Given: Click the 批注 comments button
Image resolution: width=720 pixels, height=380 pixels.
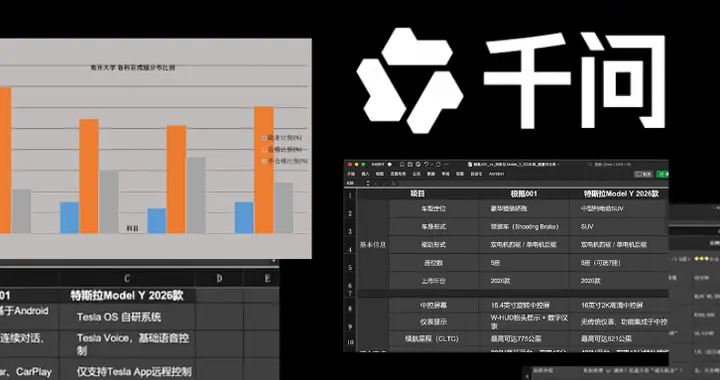Looking at the screenshot, I should pyautogui.click(x=643, y=174).
